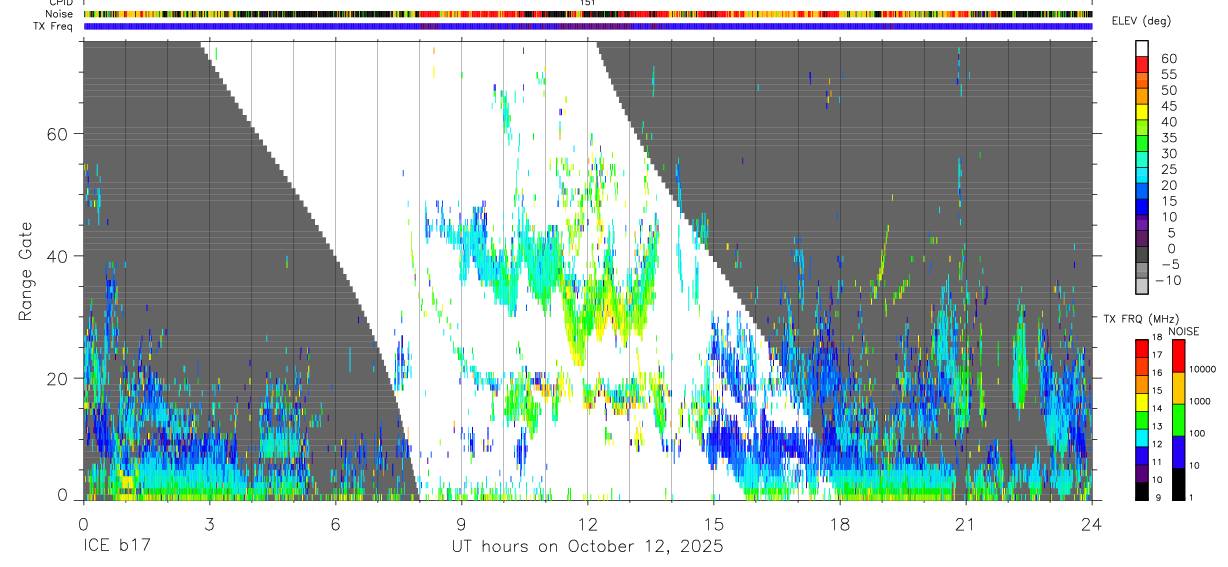Click the '45' value on ELEV scale

(1169, 106)
